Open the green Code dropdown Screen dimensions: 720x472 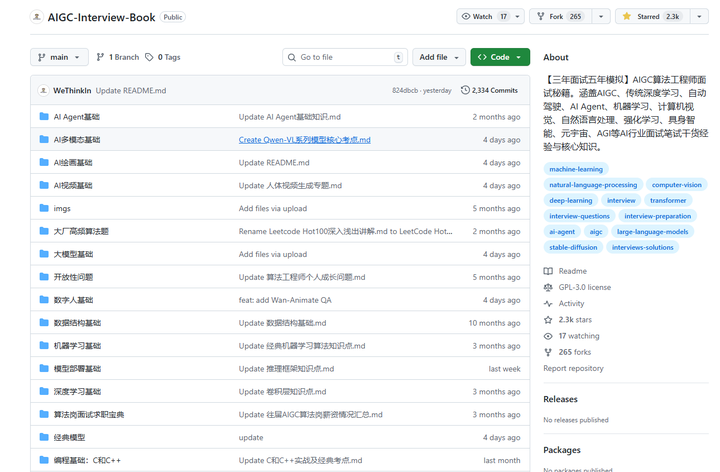click(500, 57)
